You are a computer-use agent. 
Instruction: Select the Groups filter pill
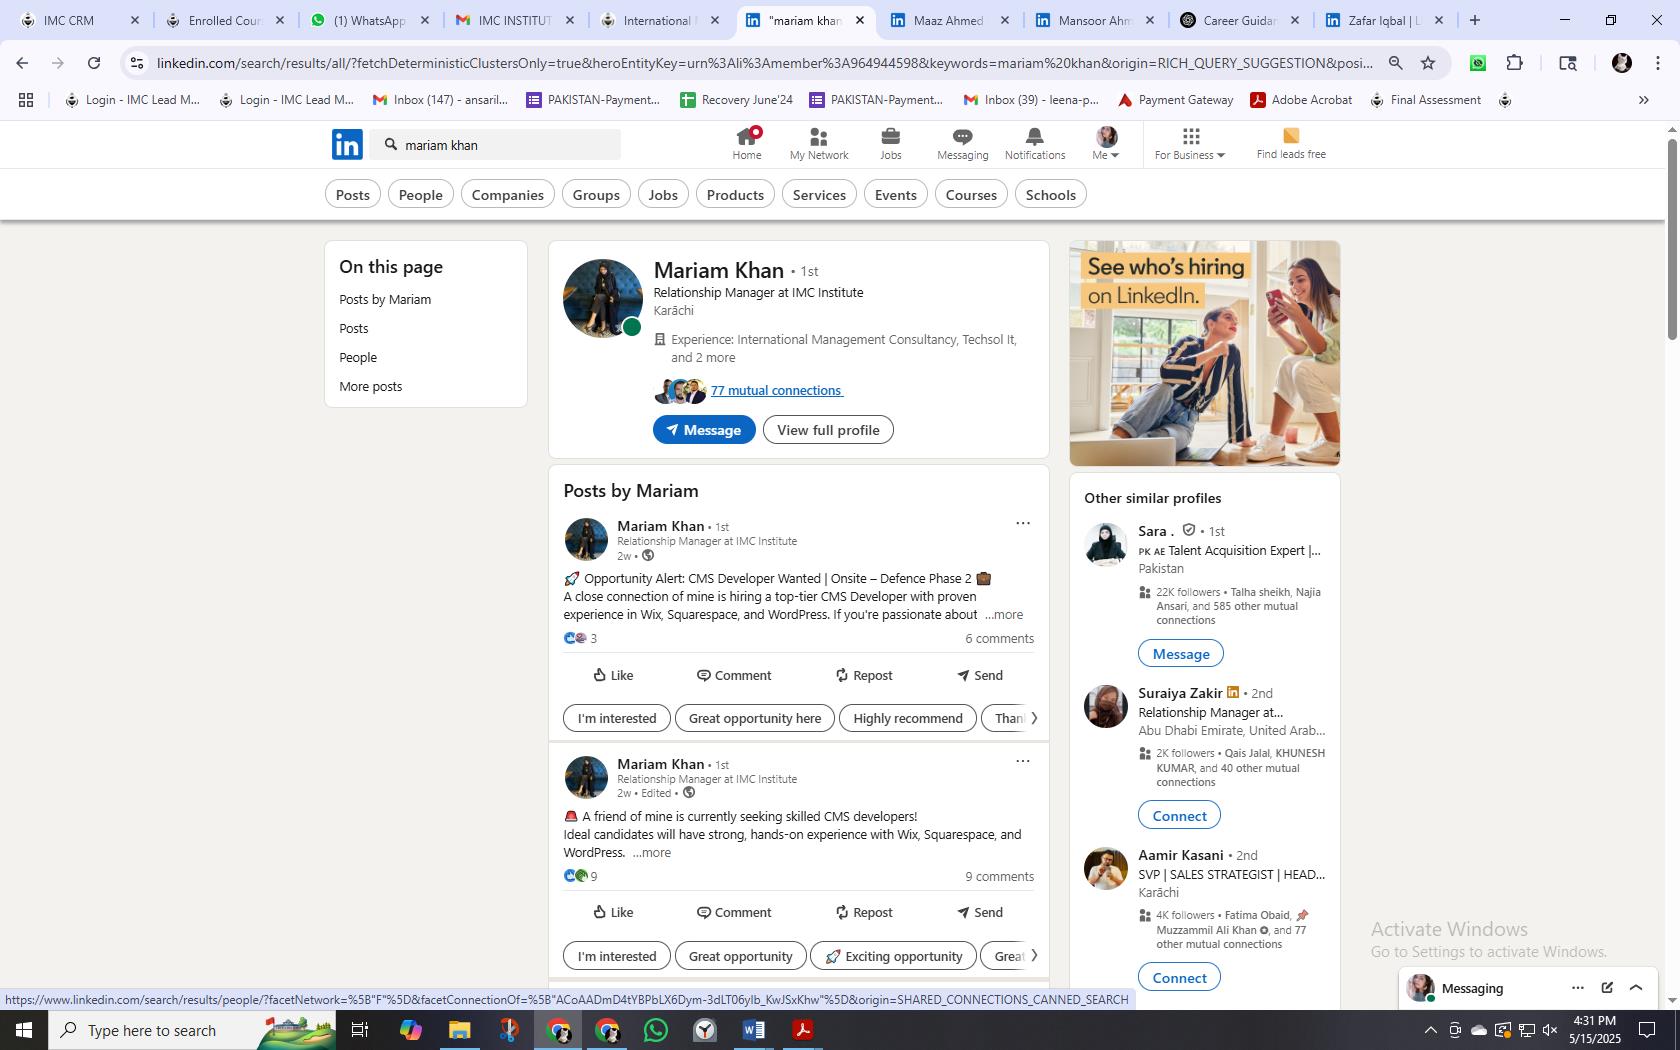click(596, 195)
